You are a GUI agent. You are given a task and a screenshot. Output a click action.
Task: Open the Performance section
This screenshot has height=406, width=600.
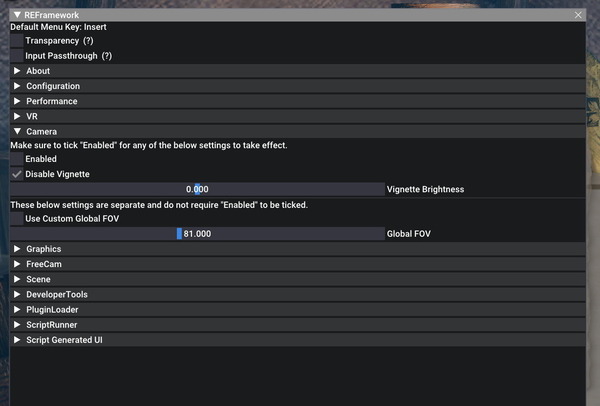point(298,101)
